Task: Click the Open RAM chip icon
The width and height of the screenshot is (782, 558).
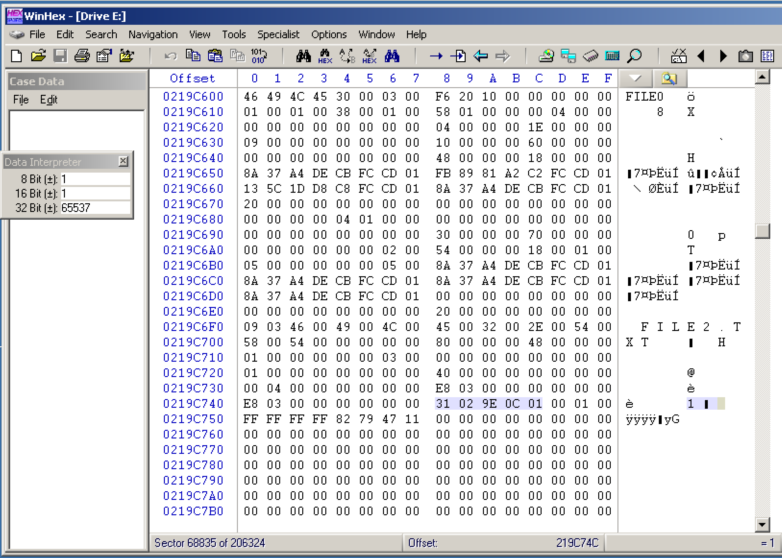Action: tap(590, 56)
